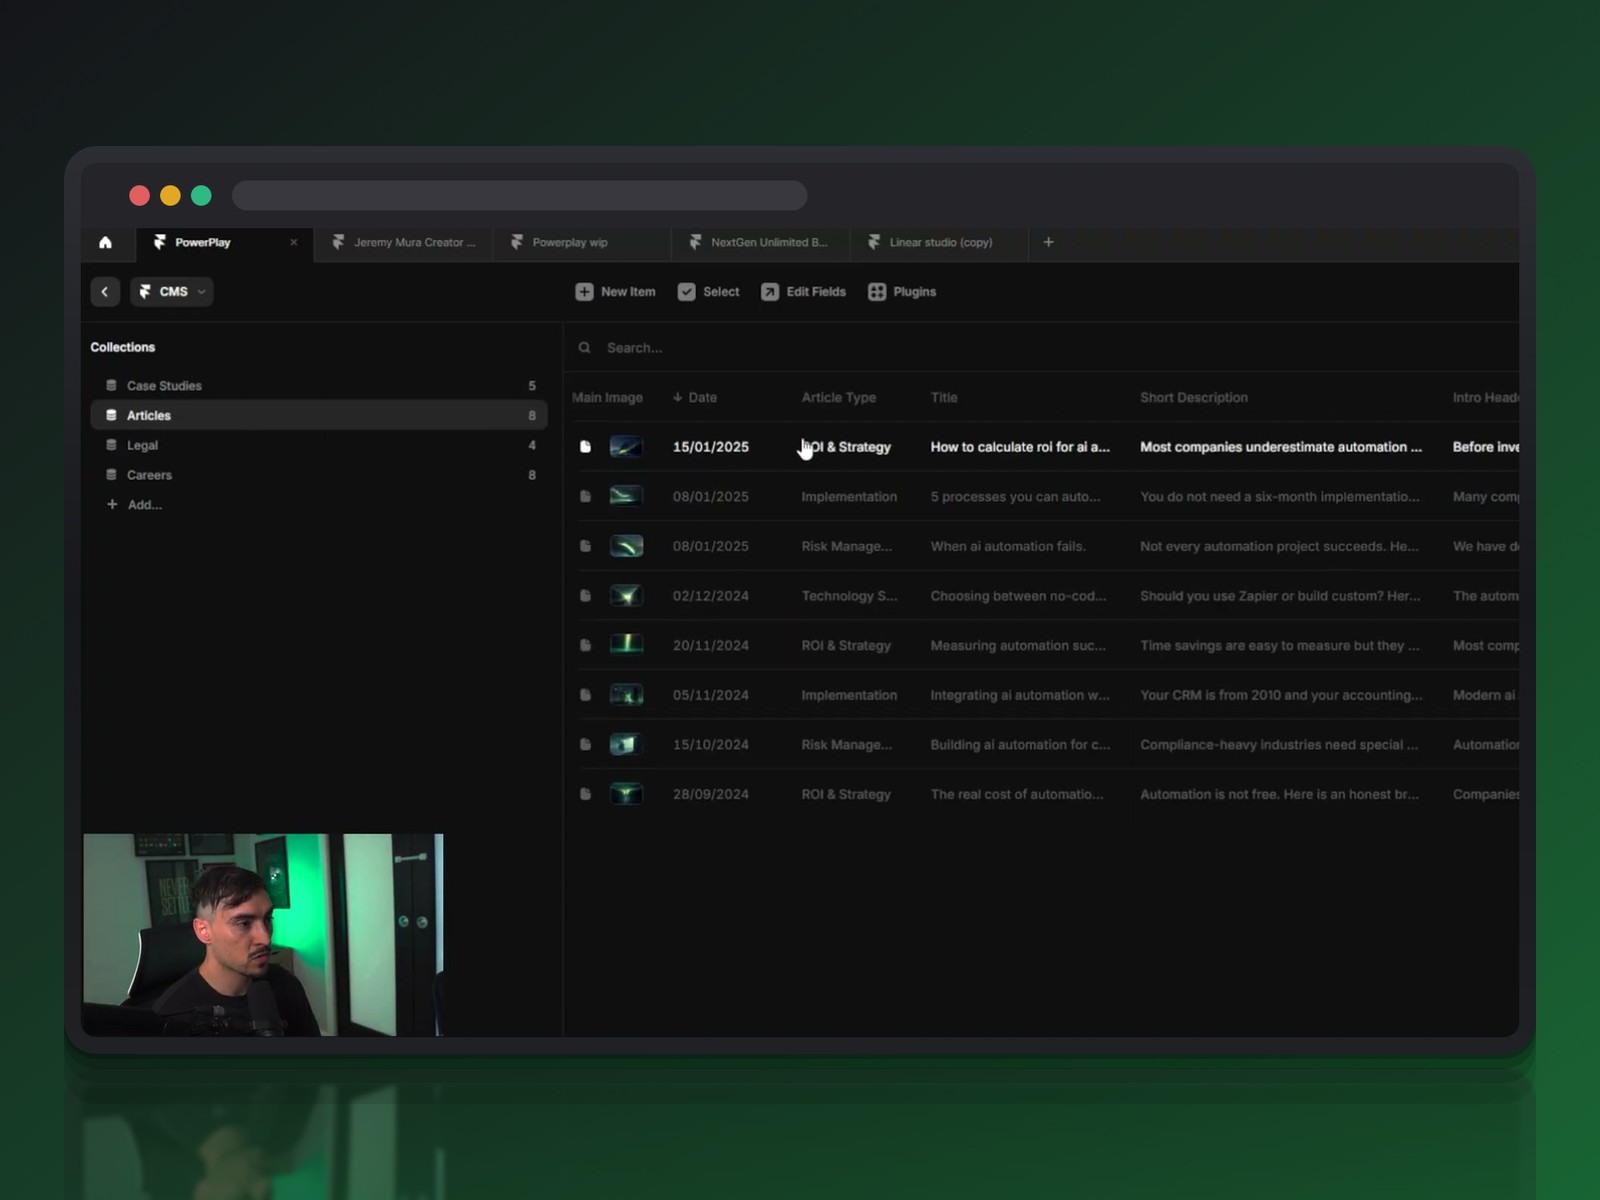Click the search magnifier icon
This screenshot has height=1200, width=1600.
[585, 348]
